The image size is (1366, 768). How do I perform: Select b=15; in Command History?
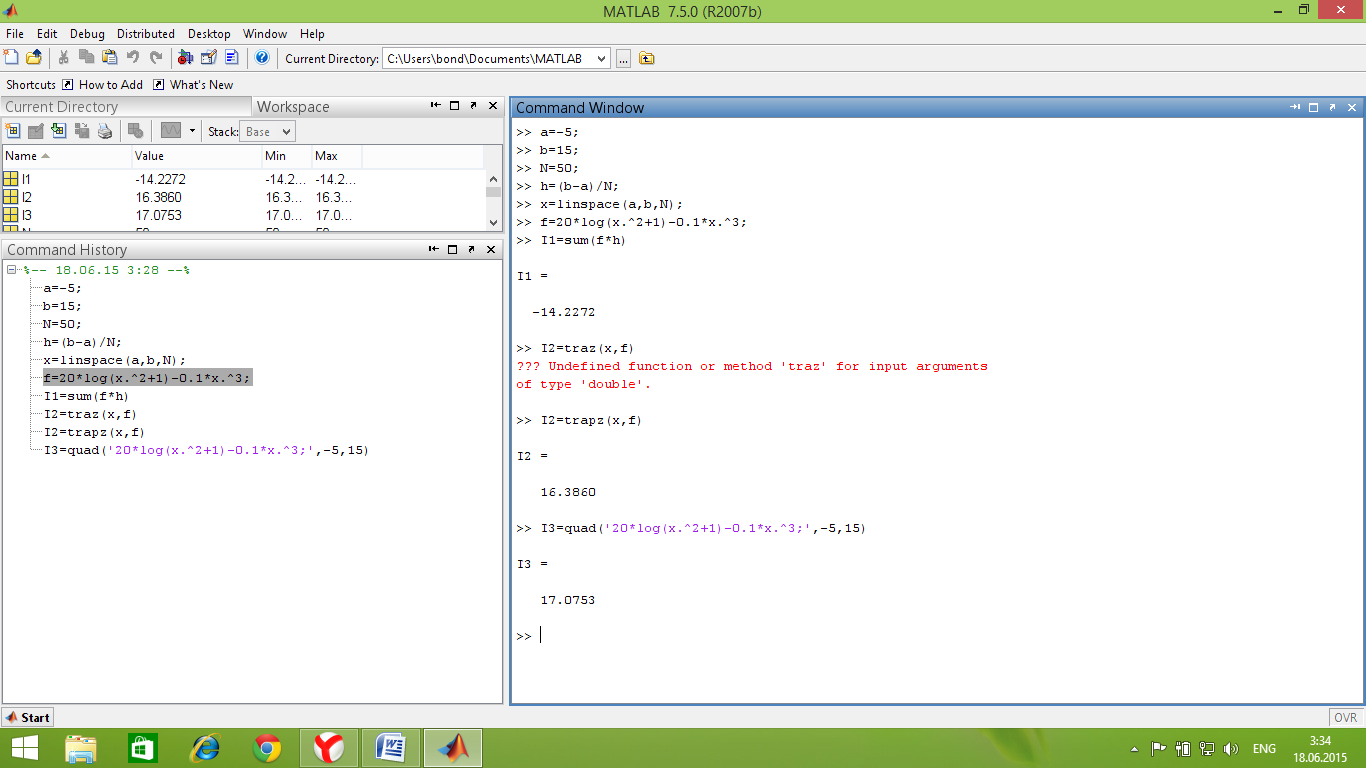pos(63,306)
